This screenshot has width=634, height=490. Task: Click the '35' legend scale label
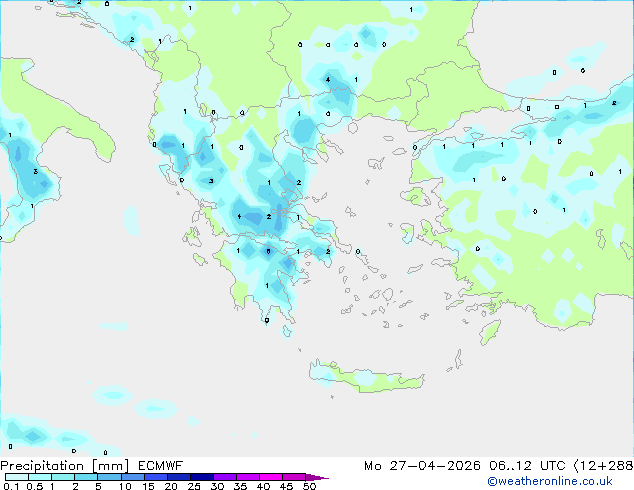coord(240,486)
